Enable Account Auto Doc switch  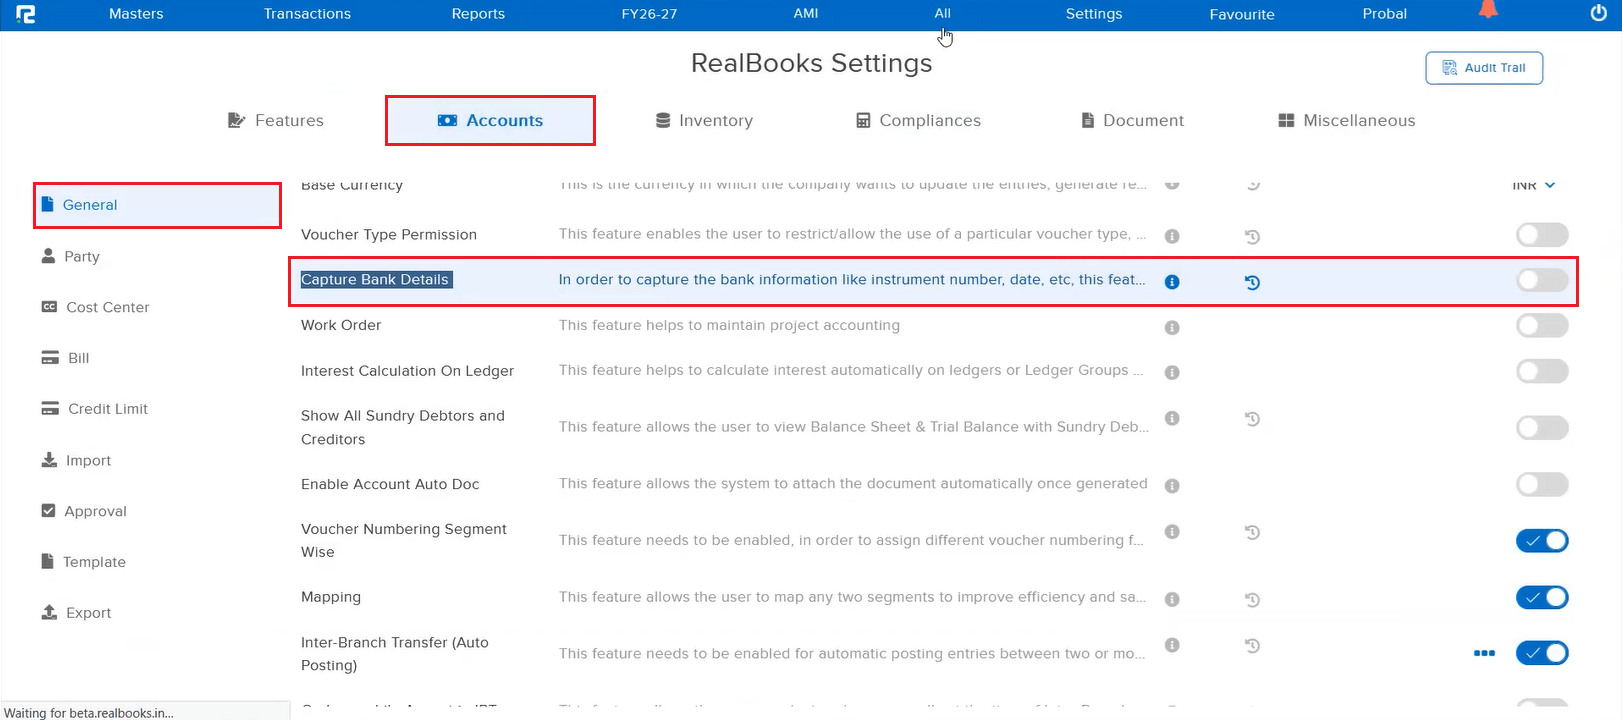pyautogui.click(x=1542, y=485)
